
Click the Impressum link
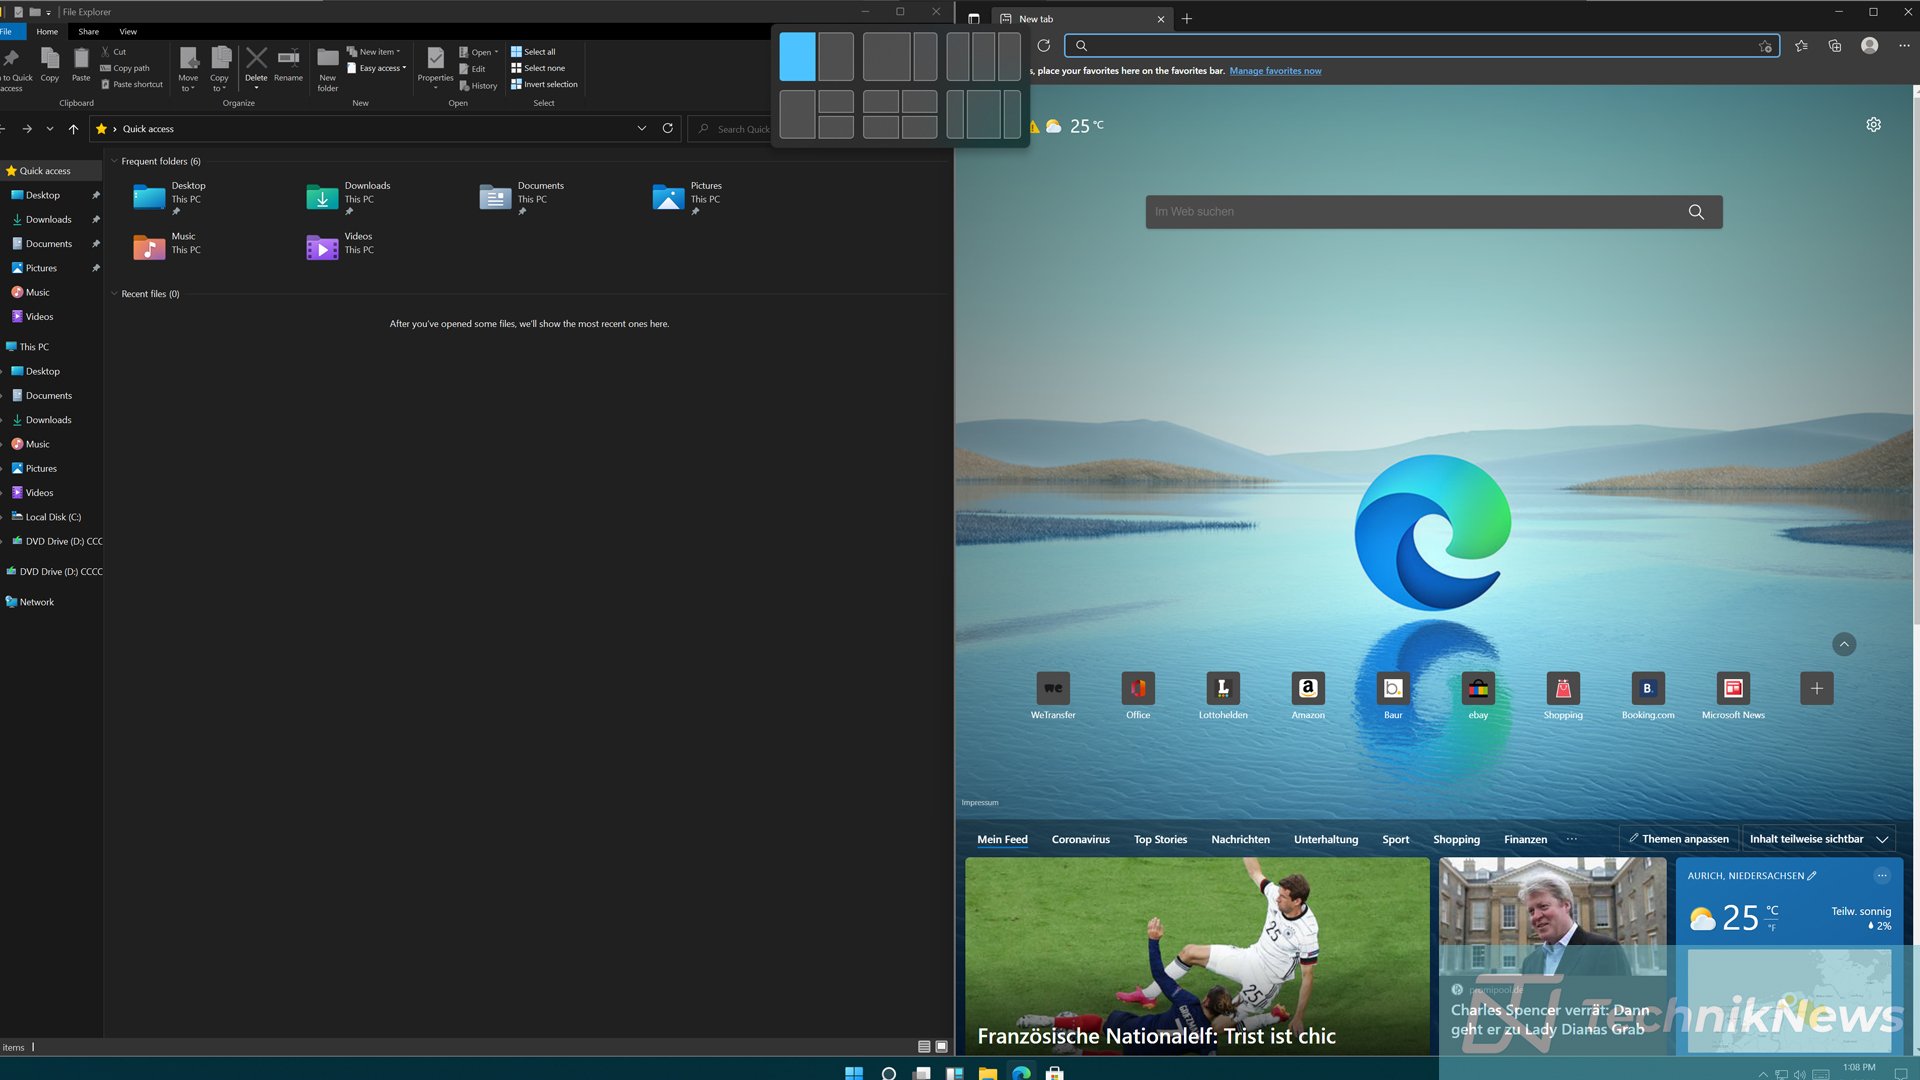[980, 803]
